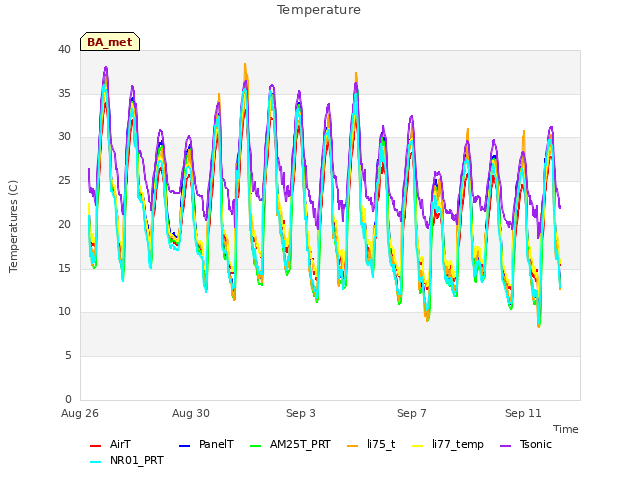Screen dimensions: 640x480
Task: Click the blue PanelT color marker
Action: point(184,446)
